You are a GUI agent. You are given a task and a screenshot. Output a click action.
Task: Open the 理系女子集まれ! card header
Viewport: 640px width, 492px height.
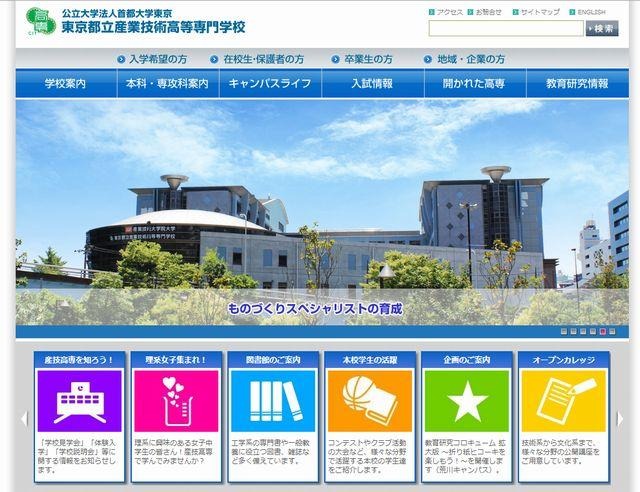(x=176, y=360)
